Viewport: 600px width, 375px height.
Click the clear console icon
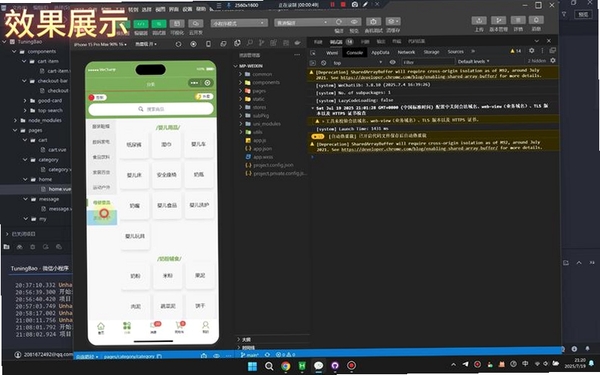[324, 63]
